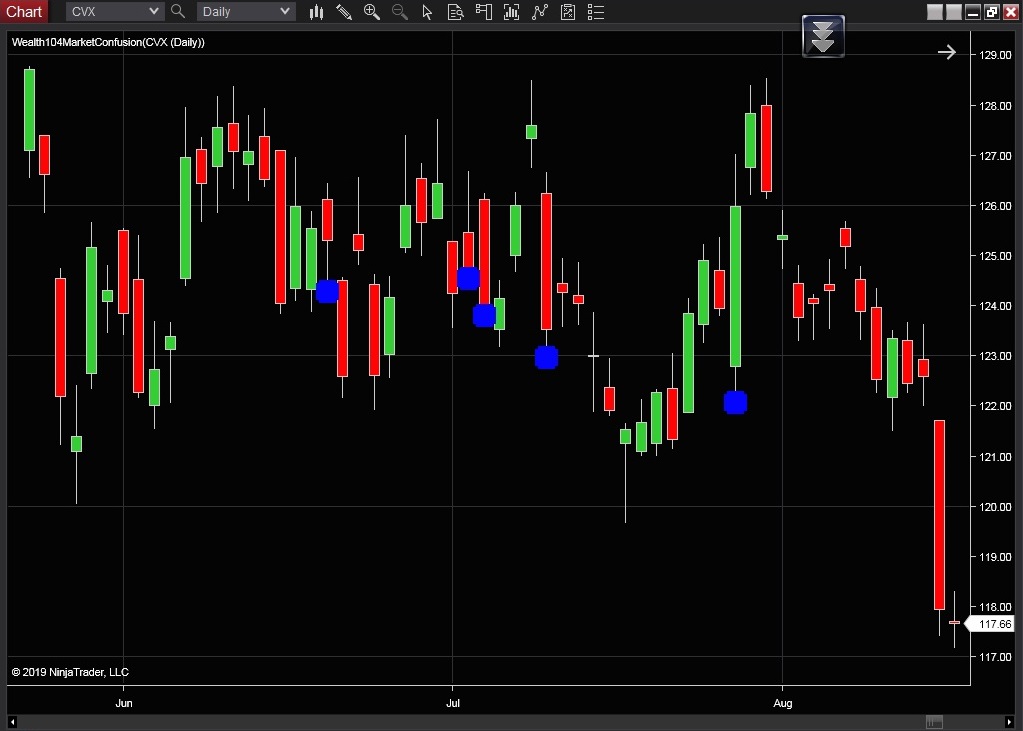The height and width of the screenshot is (731, 1023).
Task: Click the zoom in magnifier icon
Action: (372, 12)
